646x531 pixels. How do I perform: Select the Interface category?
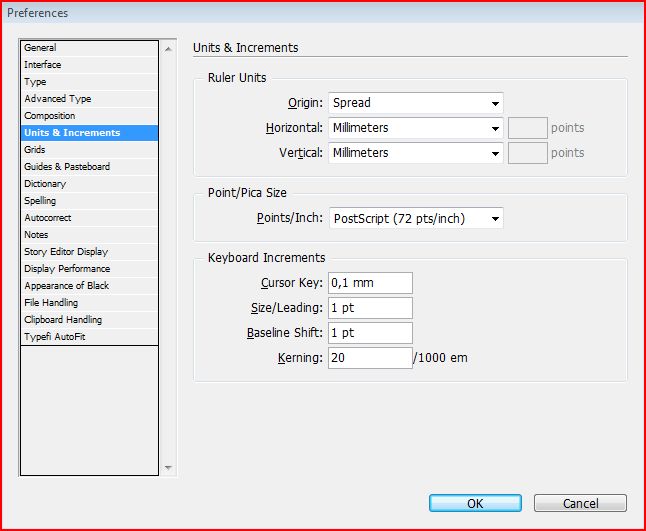(x=89, y=65)
